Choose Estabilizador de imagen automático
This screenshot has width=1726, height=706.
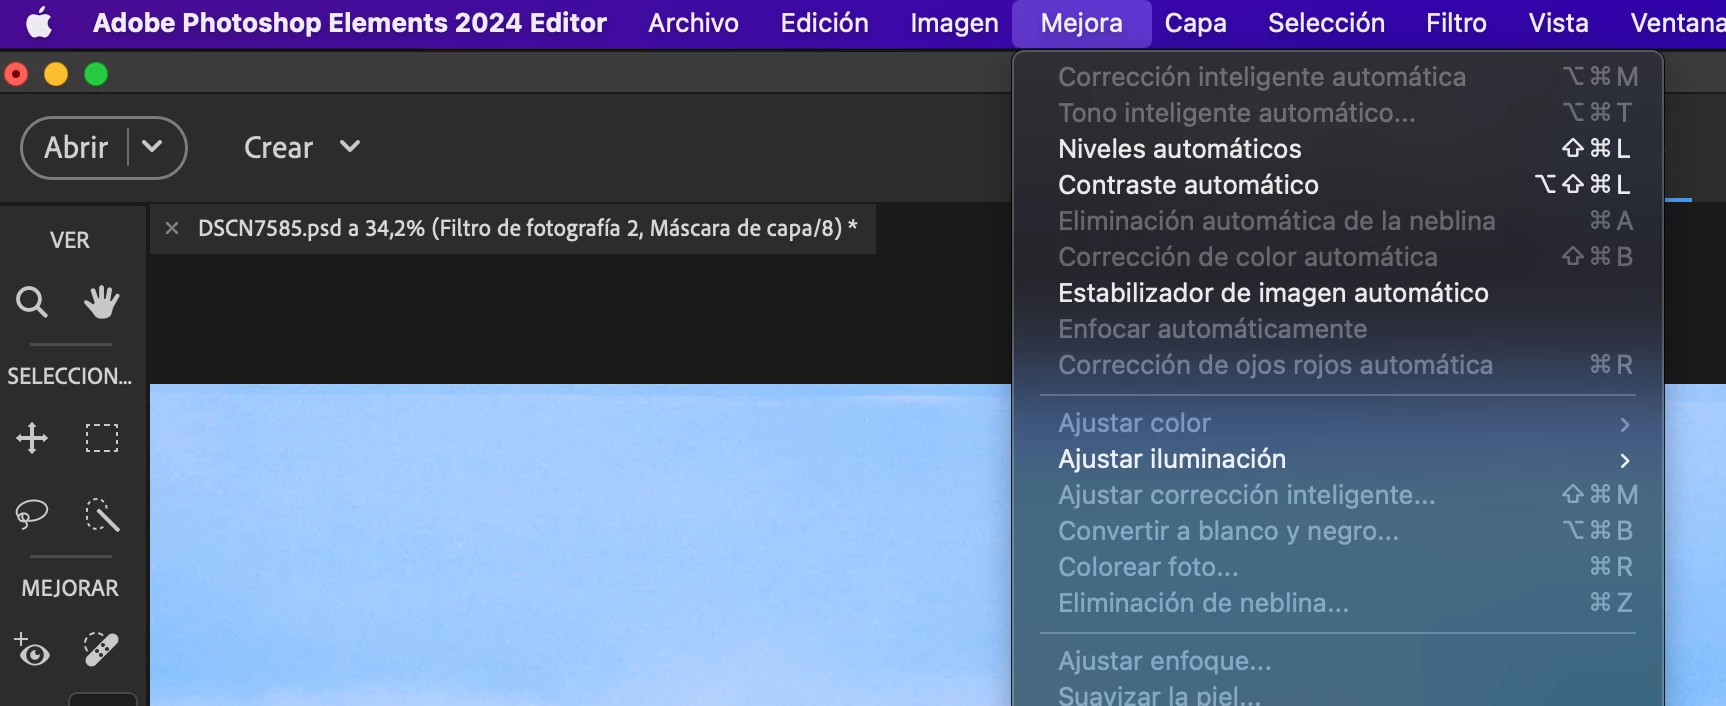point(1338,293)
